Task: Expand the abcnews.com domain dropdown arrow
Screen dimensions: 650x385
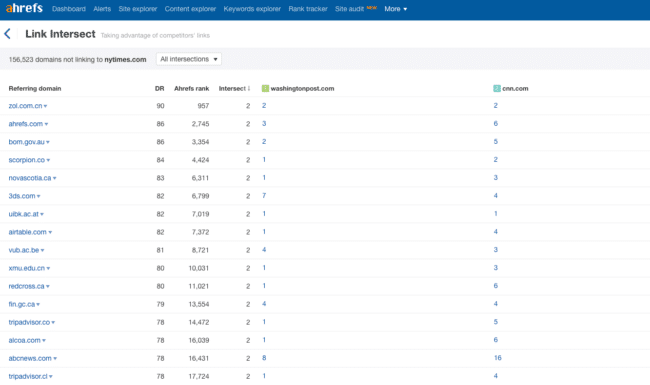Action: [55, 358]
